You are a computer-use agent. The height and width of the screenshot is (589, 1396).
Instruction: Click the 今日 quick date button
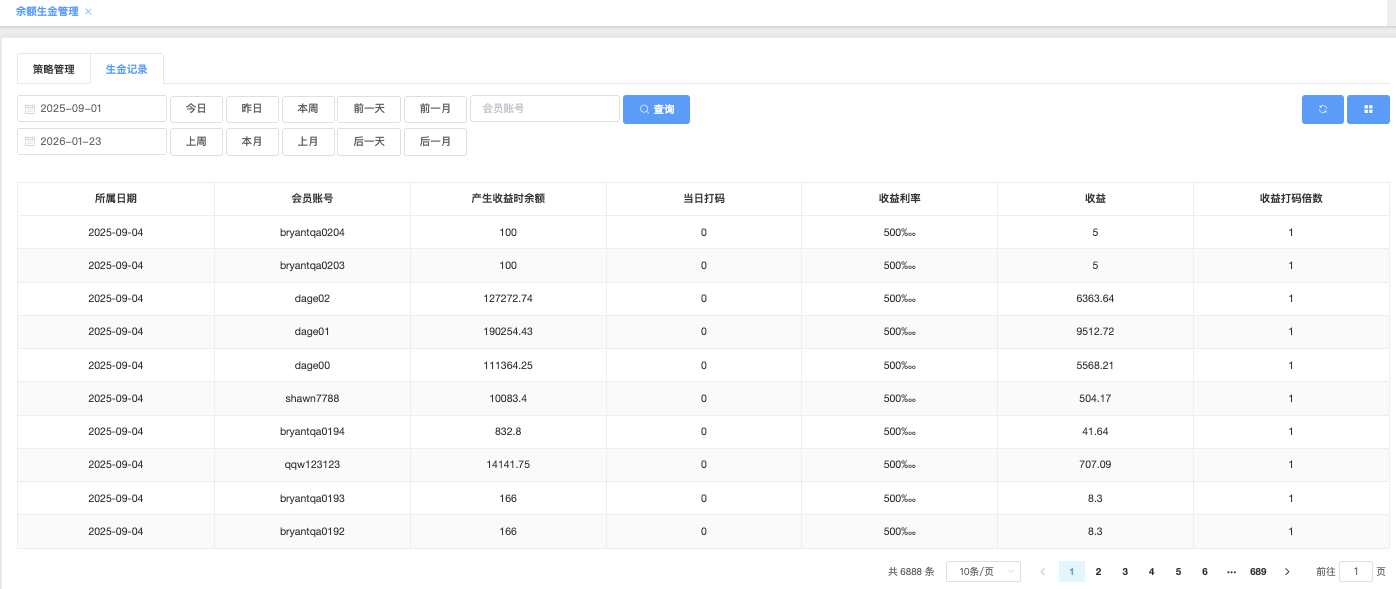point(196,108)
